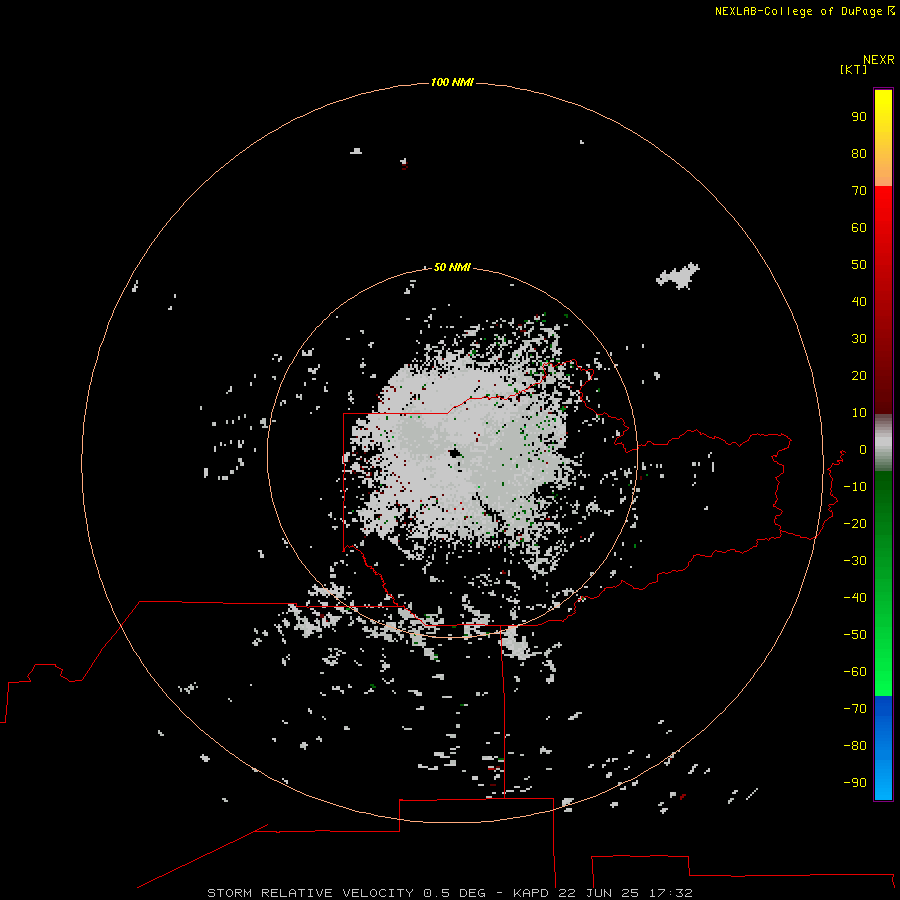Click the 90 value on color scale

[x=859, y=117]
